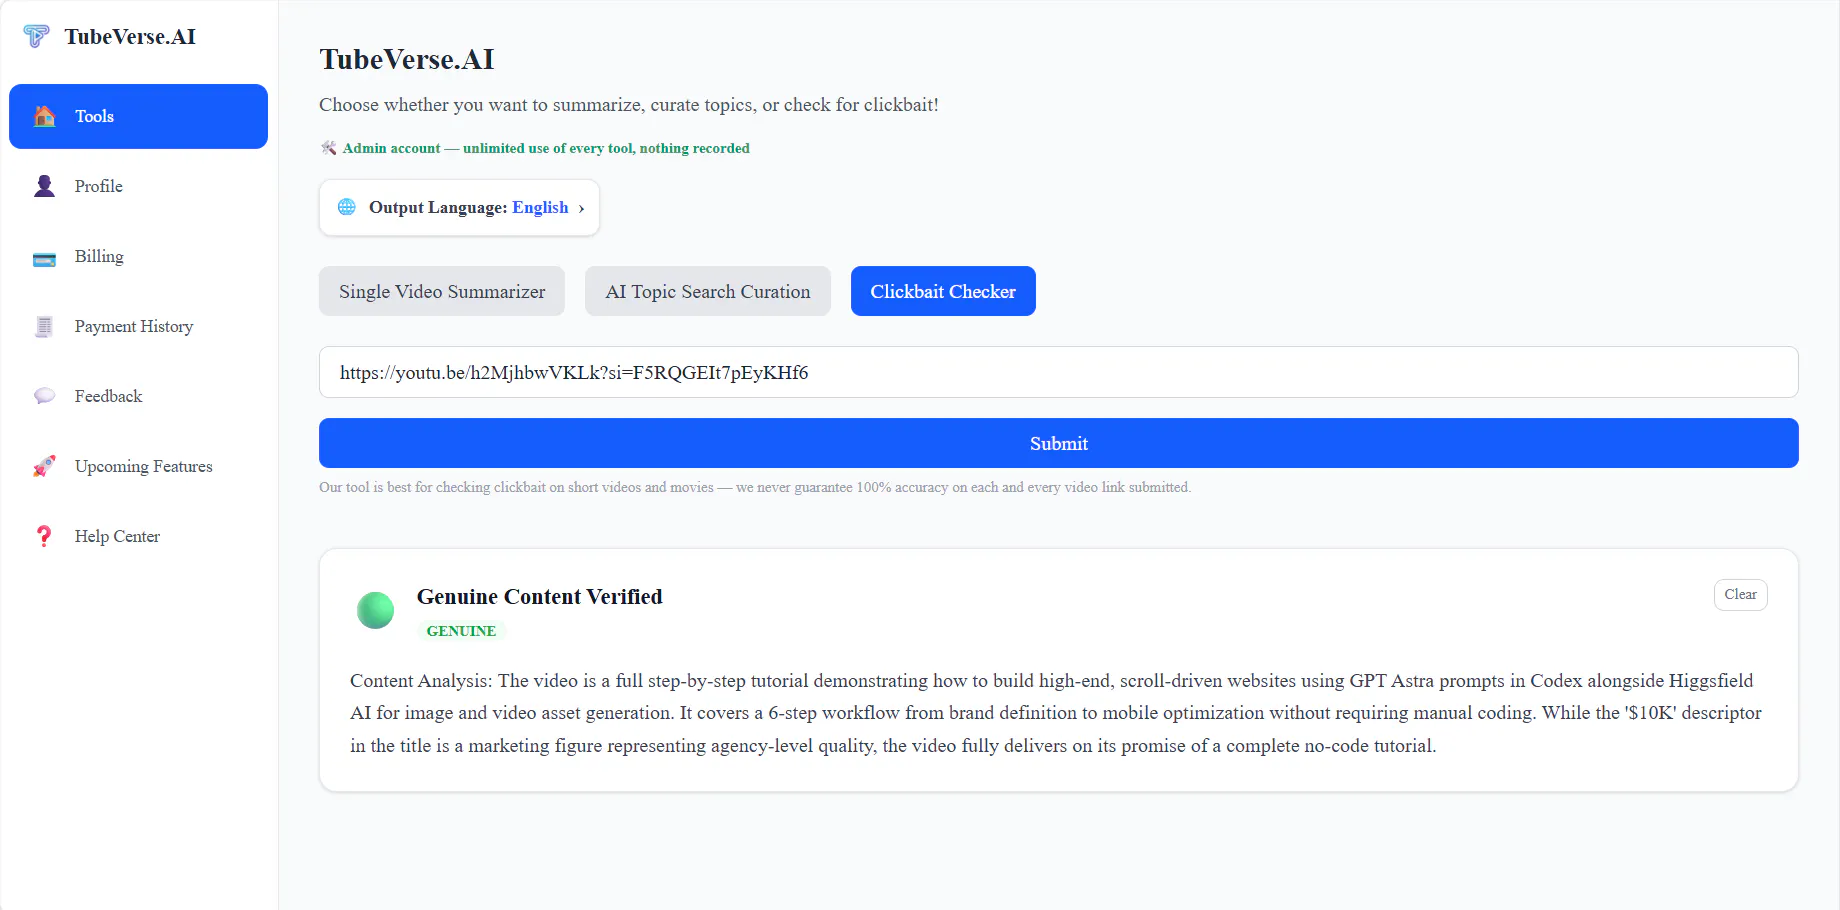
Task: Click the TubeVerse.AI logo icon
Action: click(x=36, y=37)
